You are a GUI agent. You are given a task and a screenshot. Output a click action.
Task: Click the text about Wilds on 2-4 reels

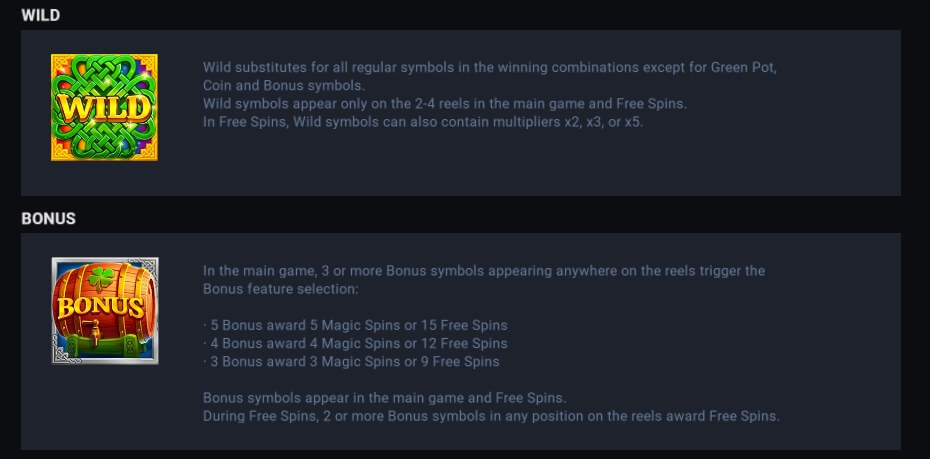click(445, 104)
